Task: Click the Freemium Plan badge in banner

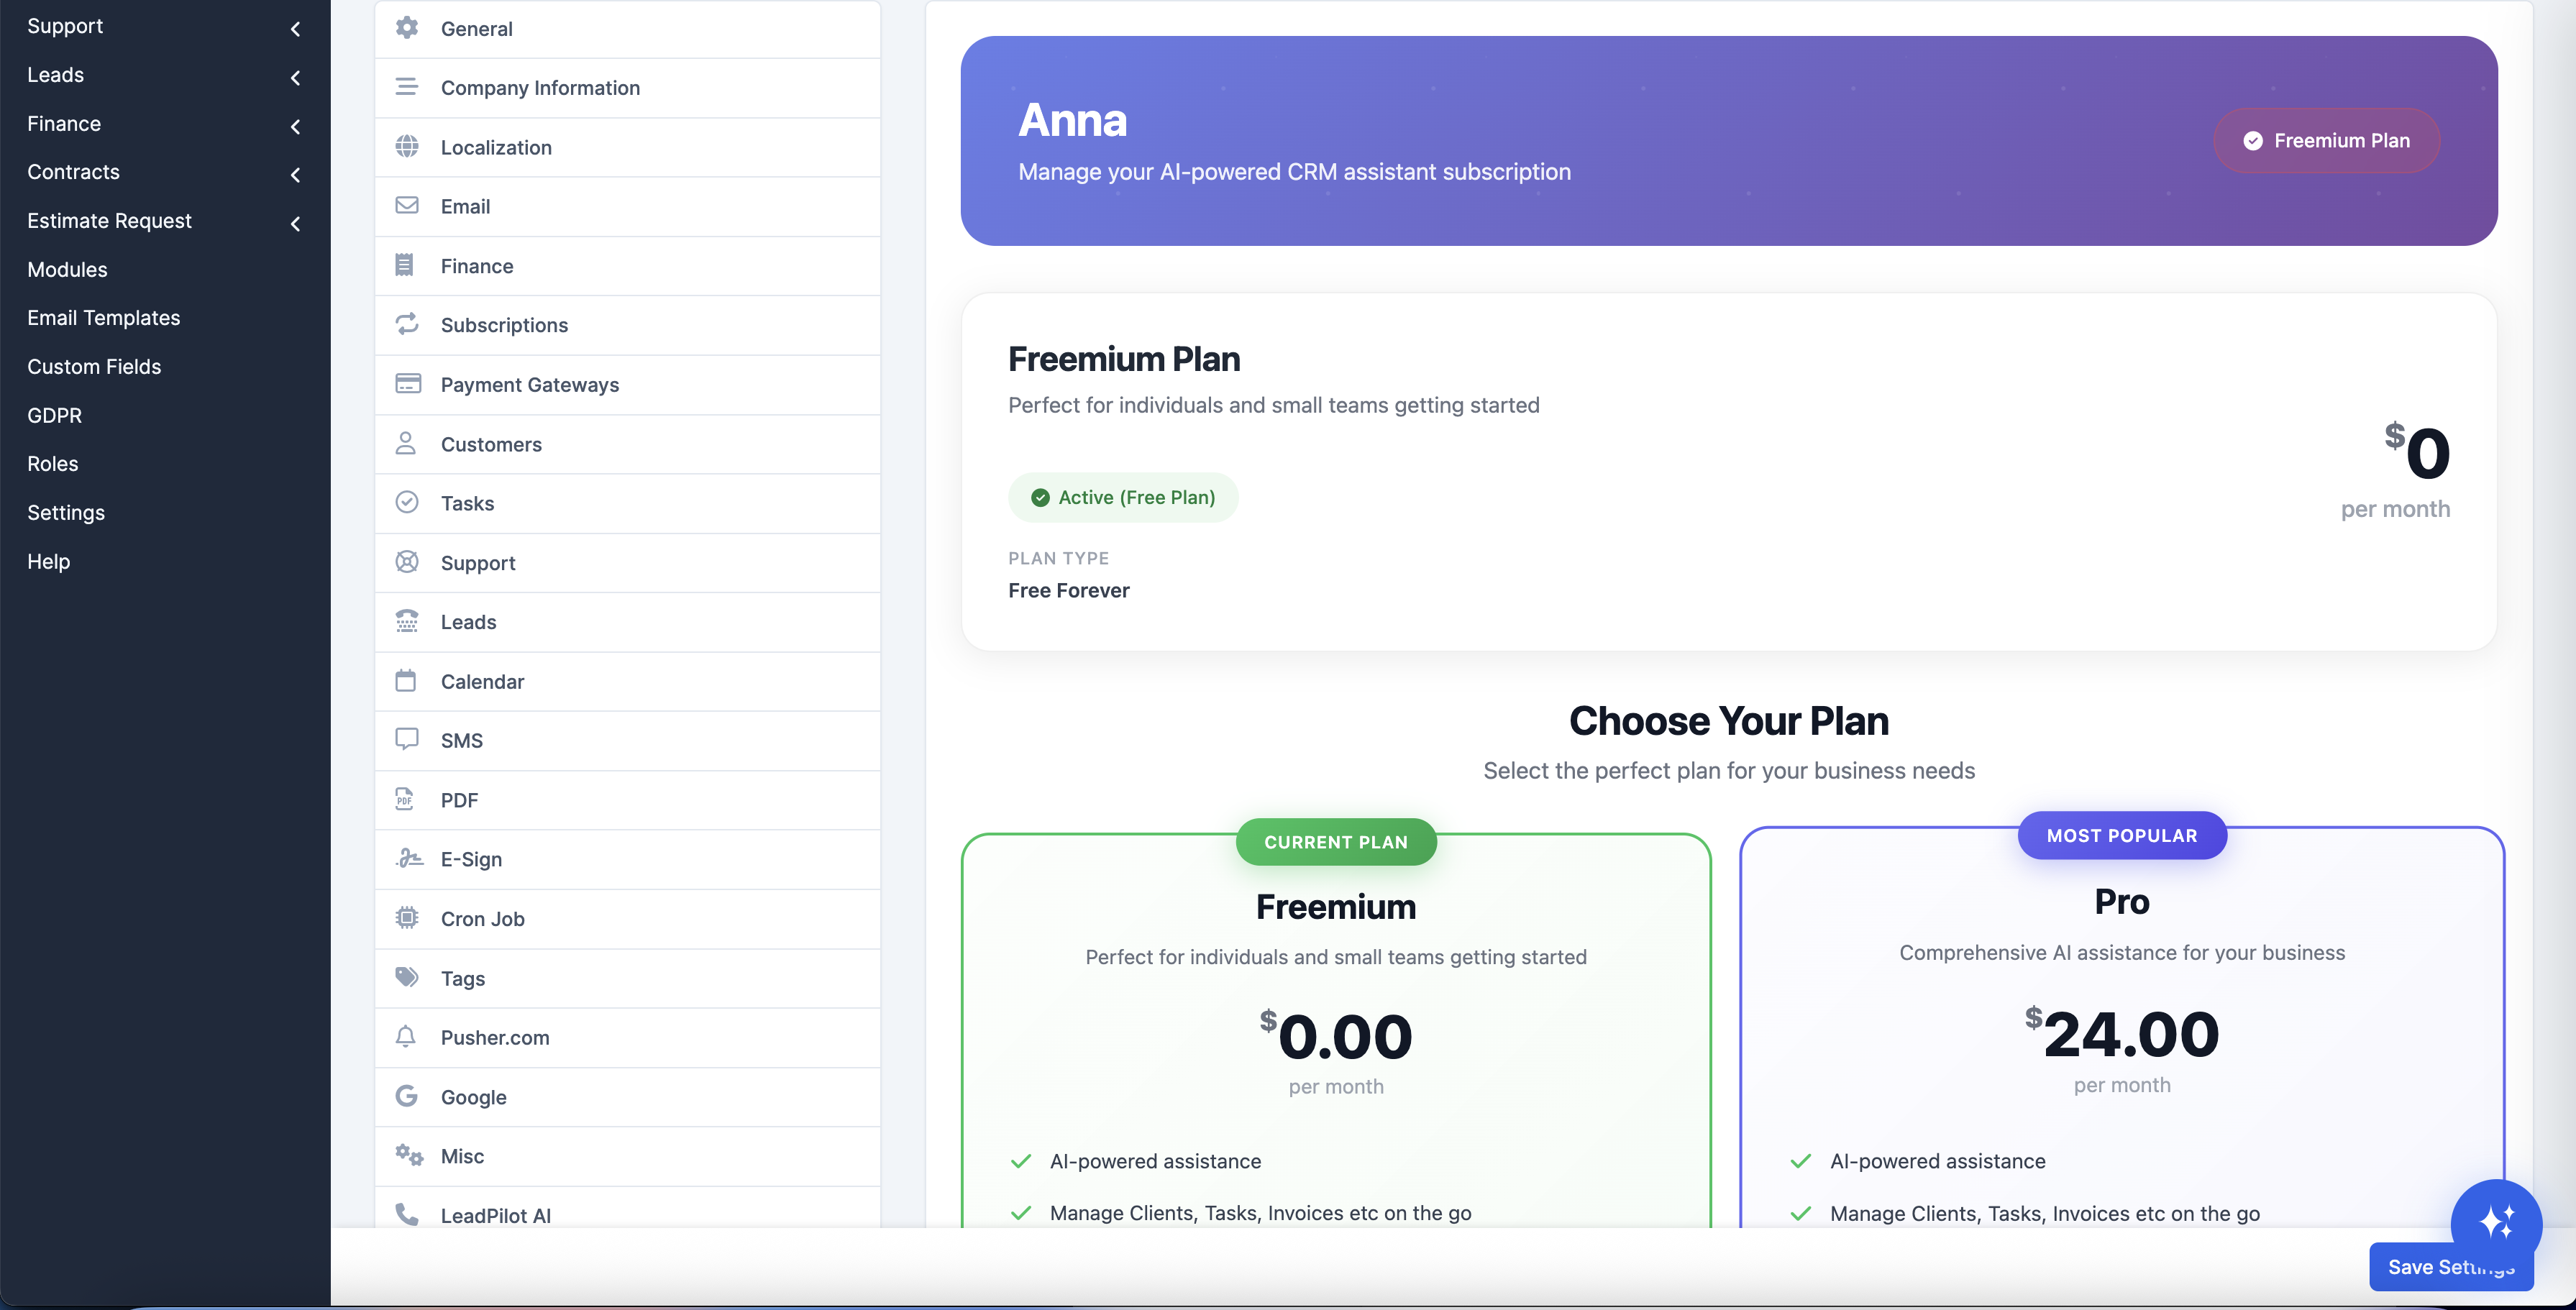Action: click(x=2326, y=141)
